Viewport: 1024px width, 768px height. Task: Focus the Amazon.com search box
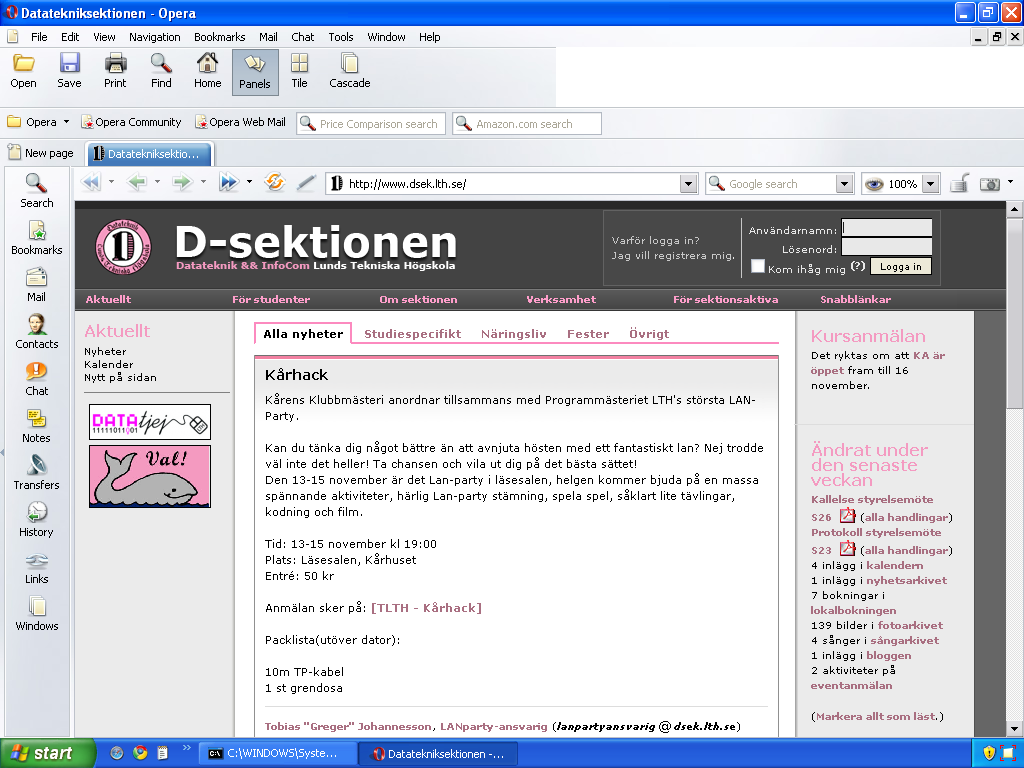click(527, 123)
